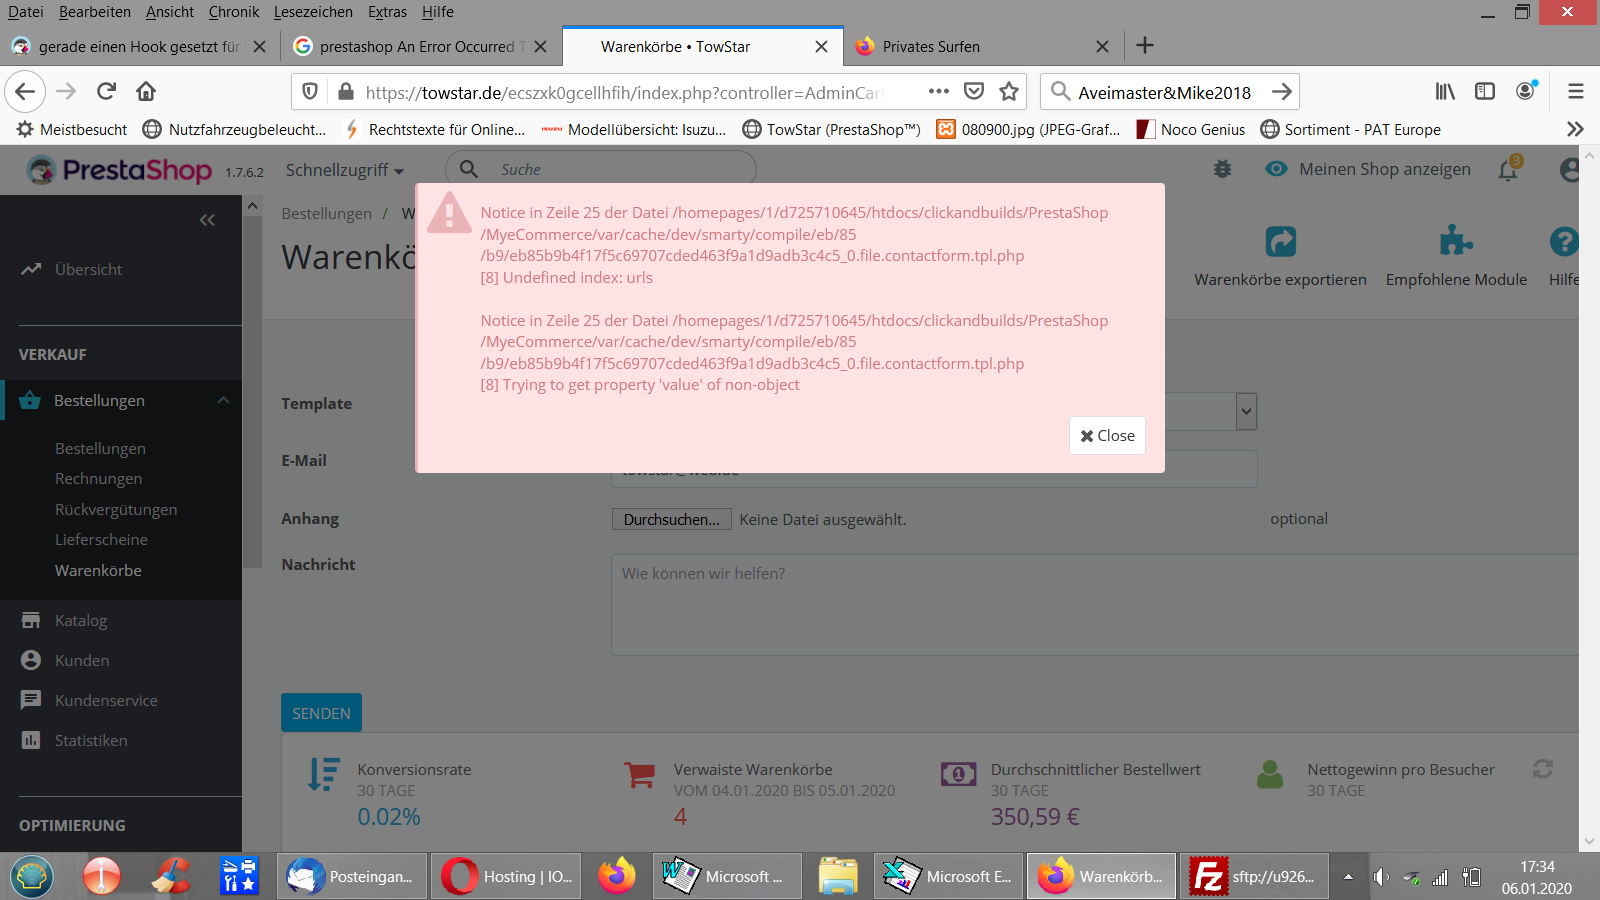
Task: Show hidden system tray icons
Action: click(x=1348, y=877)
